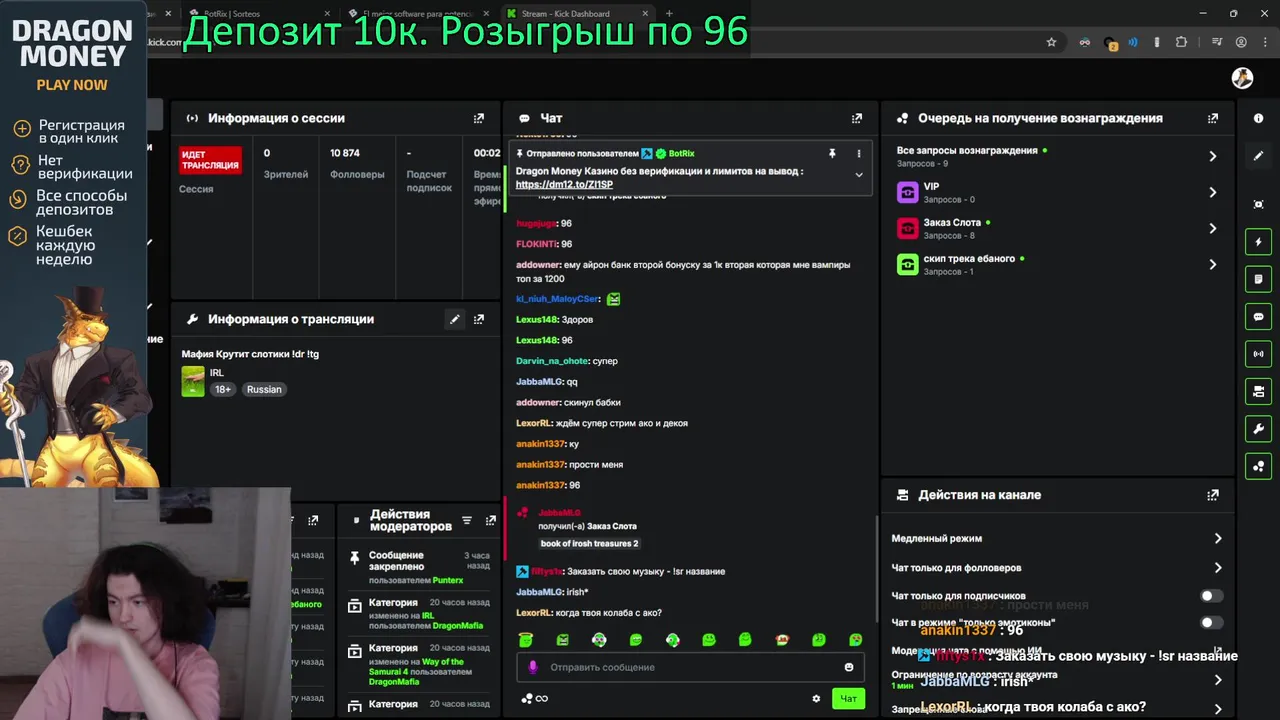Click PLAY NOW on Dragon Money banner
Image resolution: width=1280 pixels, height=720 pixels.
click(72, 85)
